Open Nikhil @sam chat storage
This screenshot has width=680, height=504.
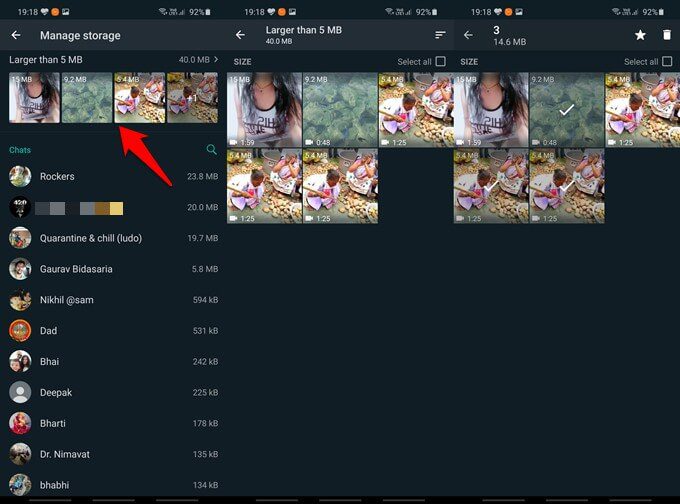click(113, 300)
